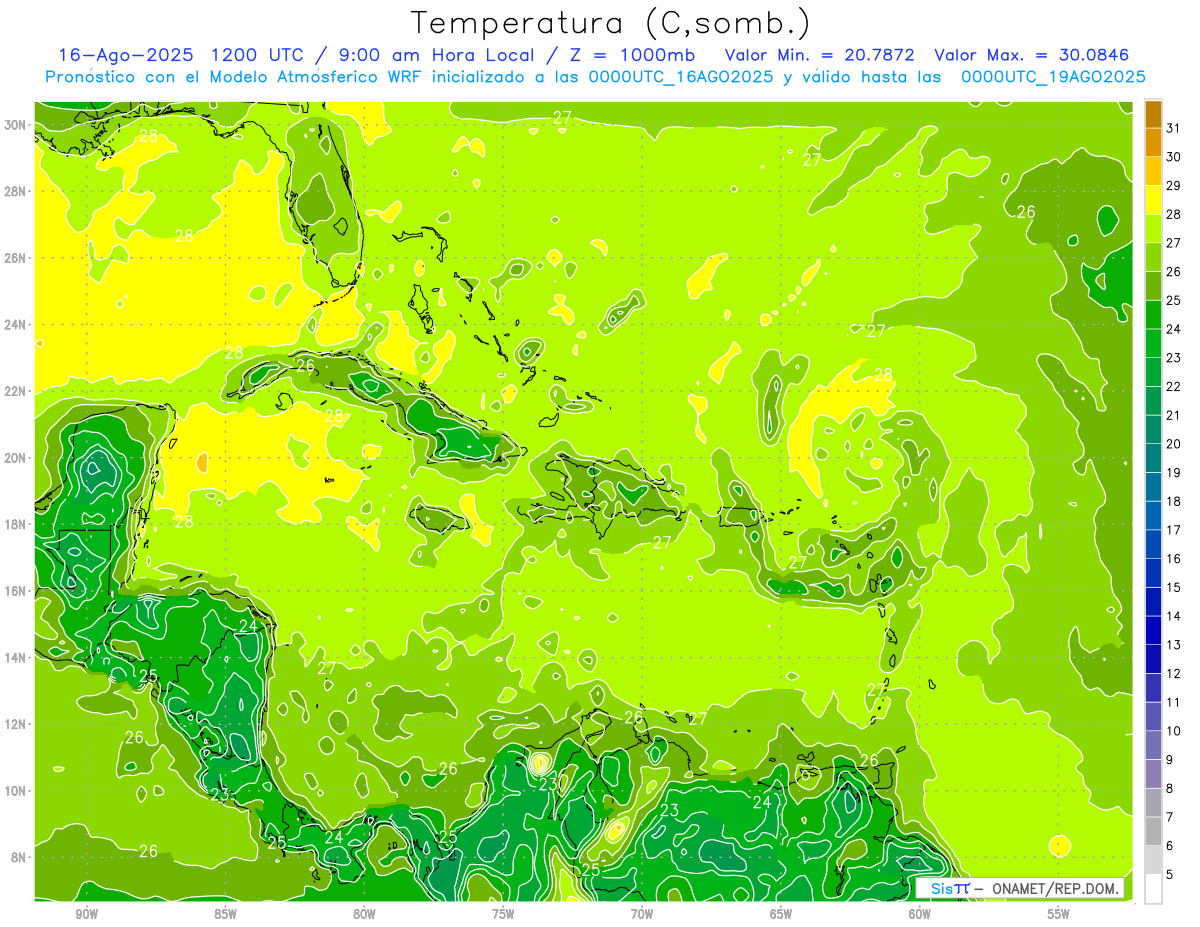Click the '28N' latitude axis label
The height and width of the screenshot is (927, 1200).
[15, 191]
